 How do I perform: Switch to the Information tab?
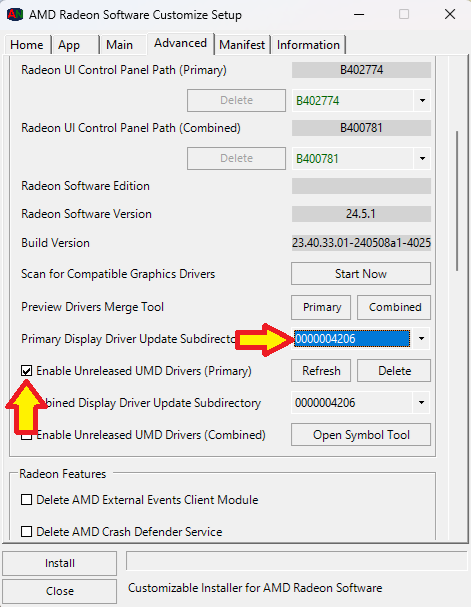[x=308, y=45]
